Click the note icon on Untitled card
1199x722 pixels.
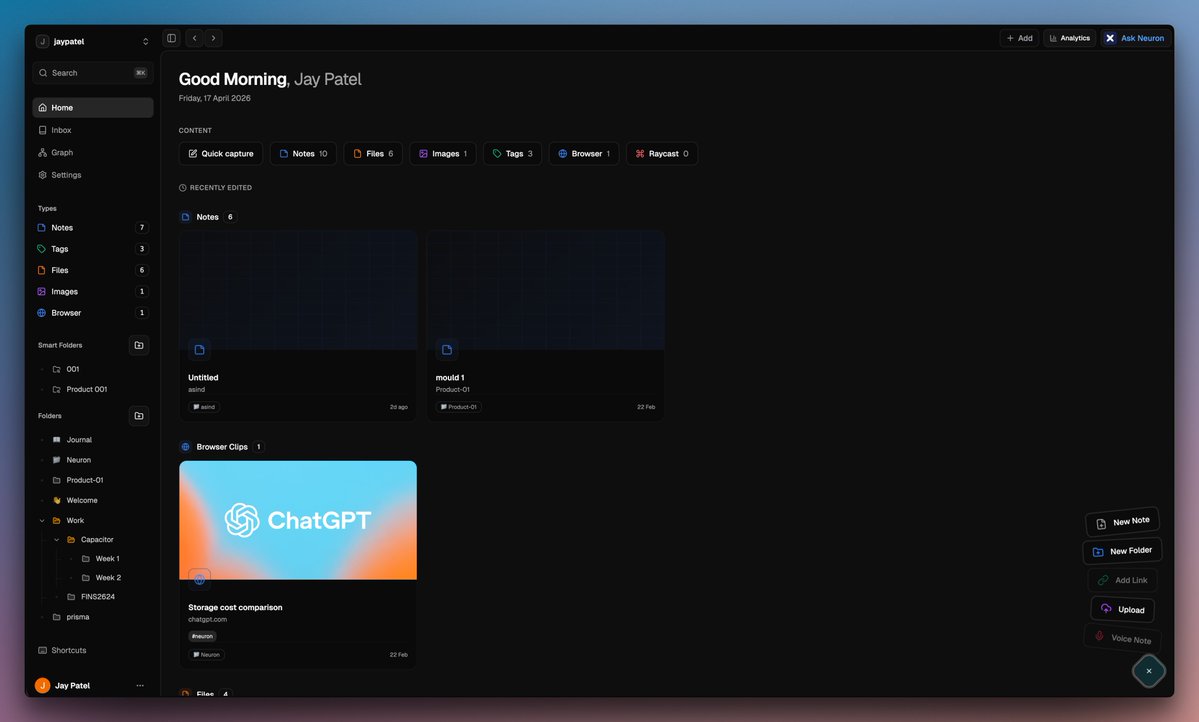click(200, 350)
